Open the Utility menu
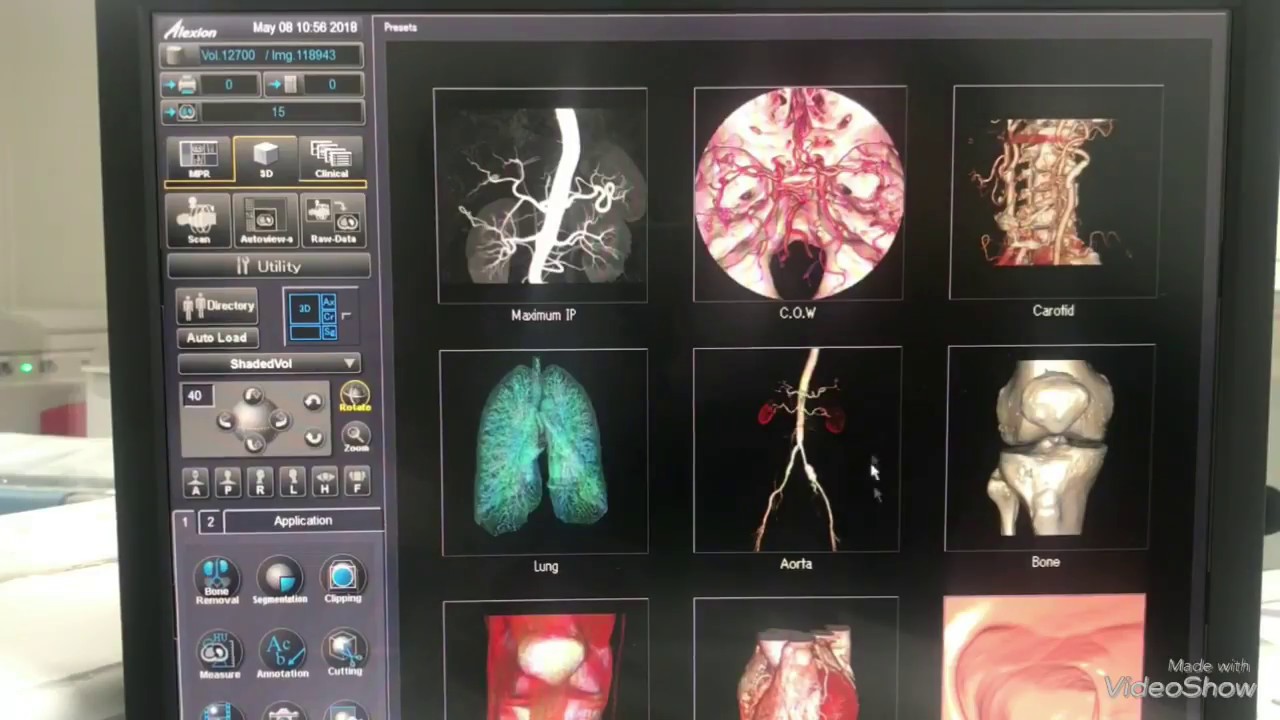Screen dimensions: 1280x720 pos(269,266)
